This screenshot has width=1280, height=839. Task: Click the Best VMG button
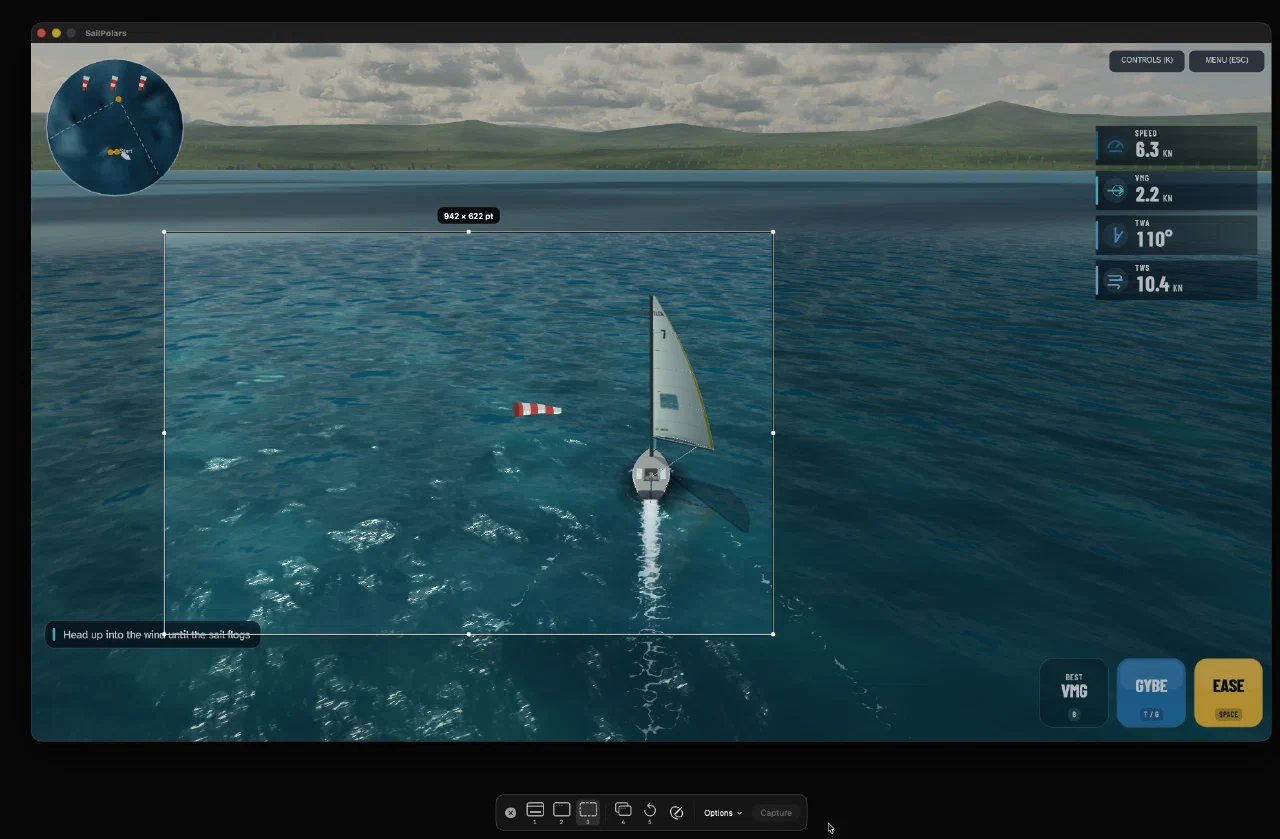pyautogui.click(x=1074, y=692)
